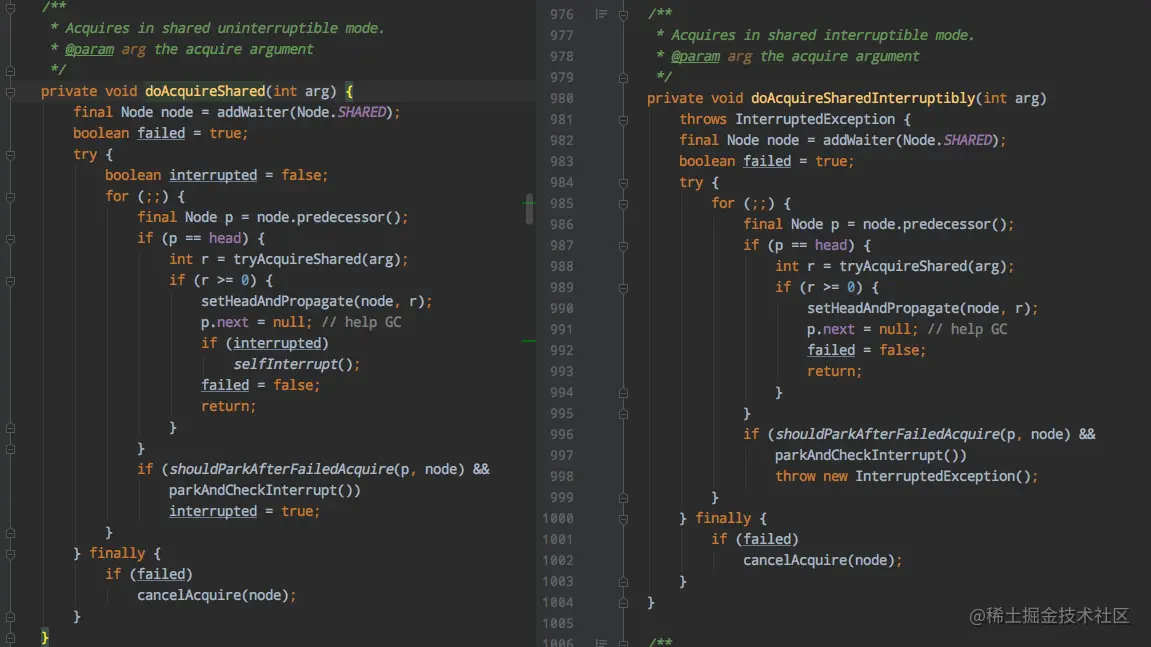
Task: Collapse finally block at line 1000
Action: [x=623, y=519]
